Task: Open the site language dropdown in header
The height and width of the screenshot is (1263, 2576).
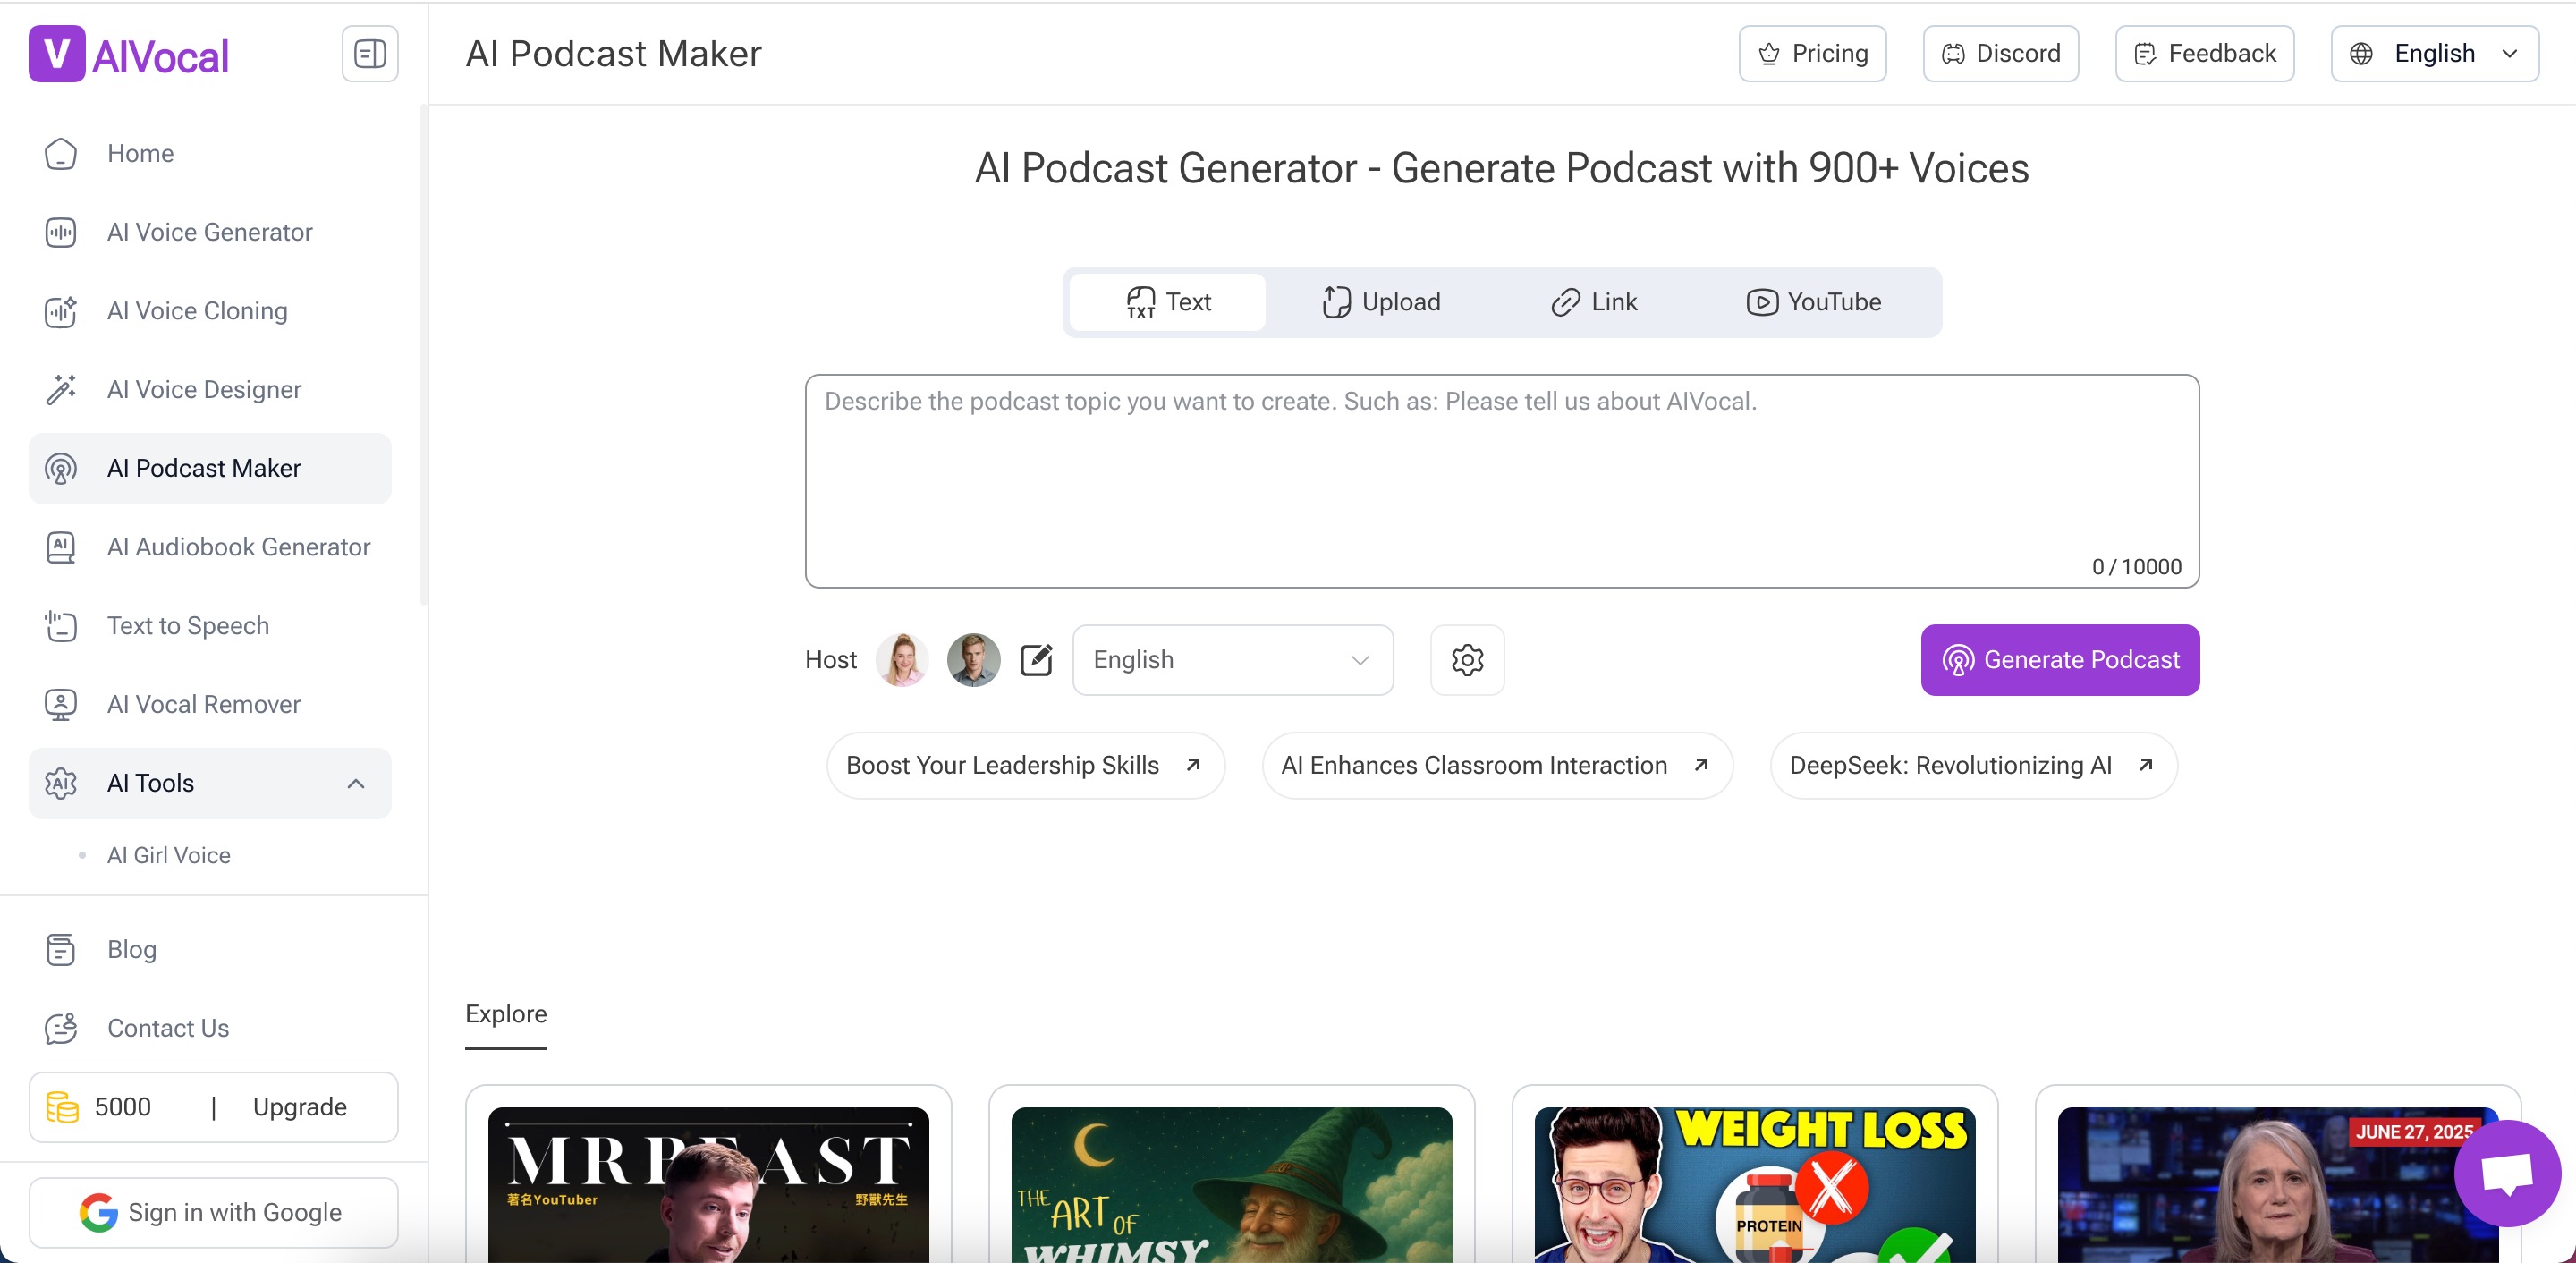Action: (x=2435, y=54)
